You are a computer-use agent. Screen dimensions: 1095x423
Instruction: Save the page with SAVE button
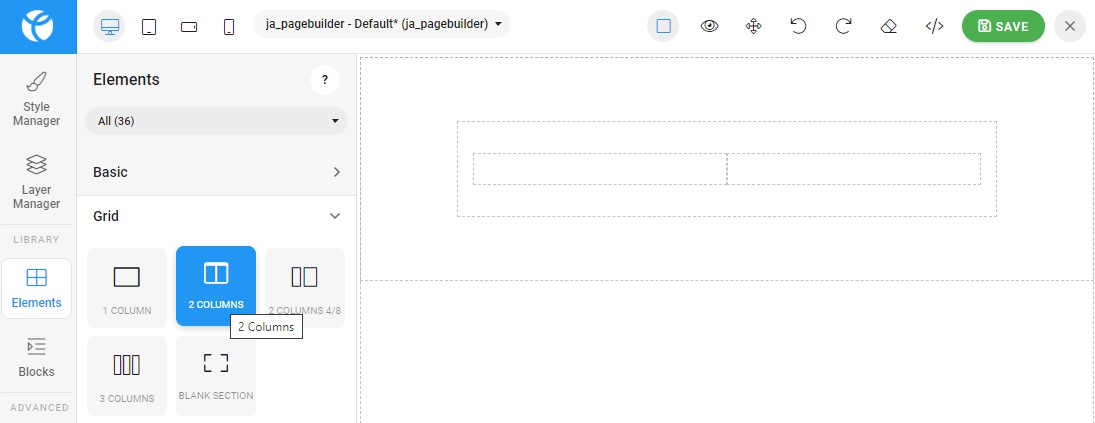(1004, 27)
